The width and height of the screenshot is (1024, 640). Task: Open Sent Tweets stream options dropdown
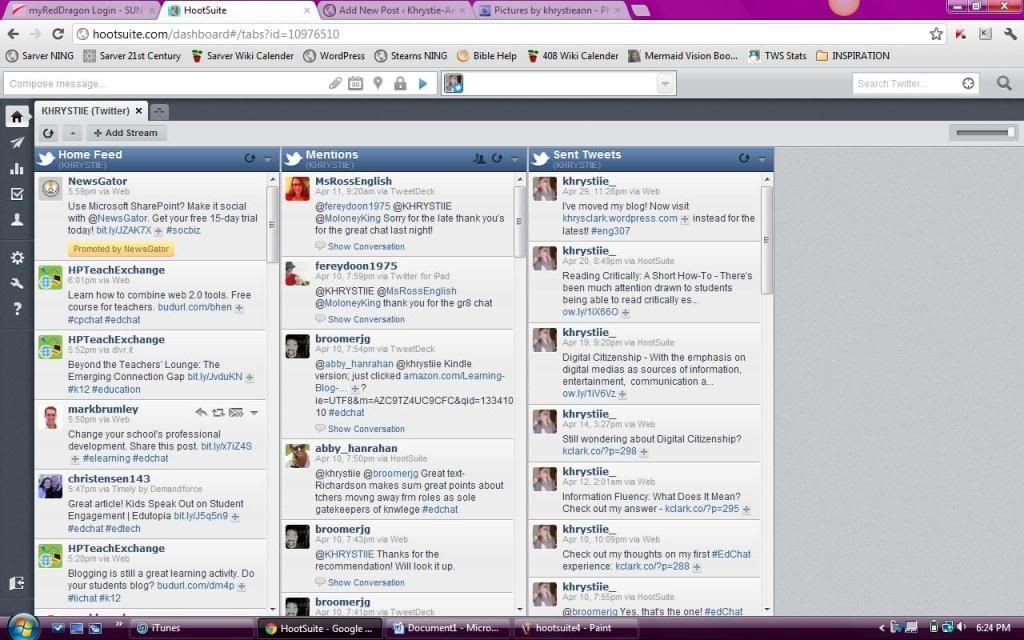click(x=761, y=159)
